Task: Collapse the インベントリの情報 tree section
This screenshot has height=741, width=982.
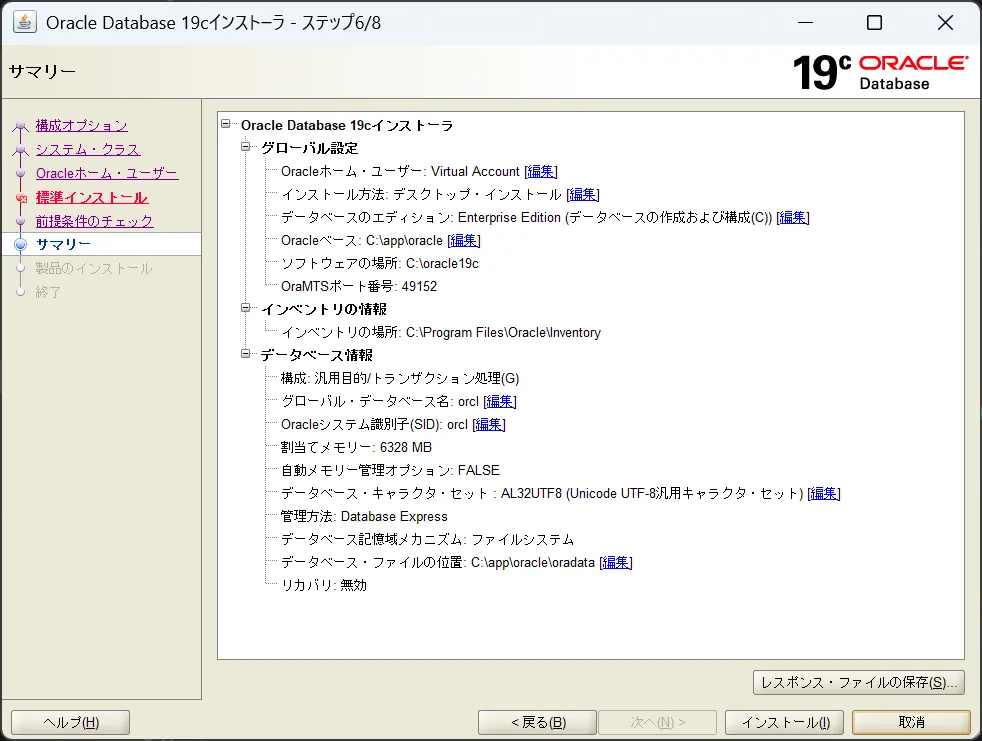Action: pyautogui.click(x=246, y=308)
